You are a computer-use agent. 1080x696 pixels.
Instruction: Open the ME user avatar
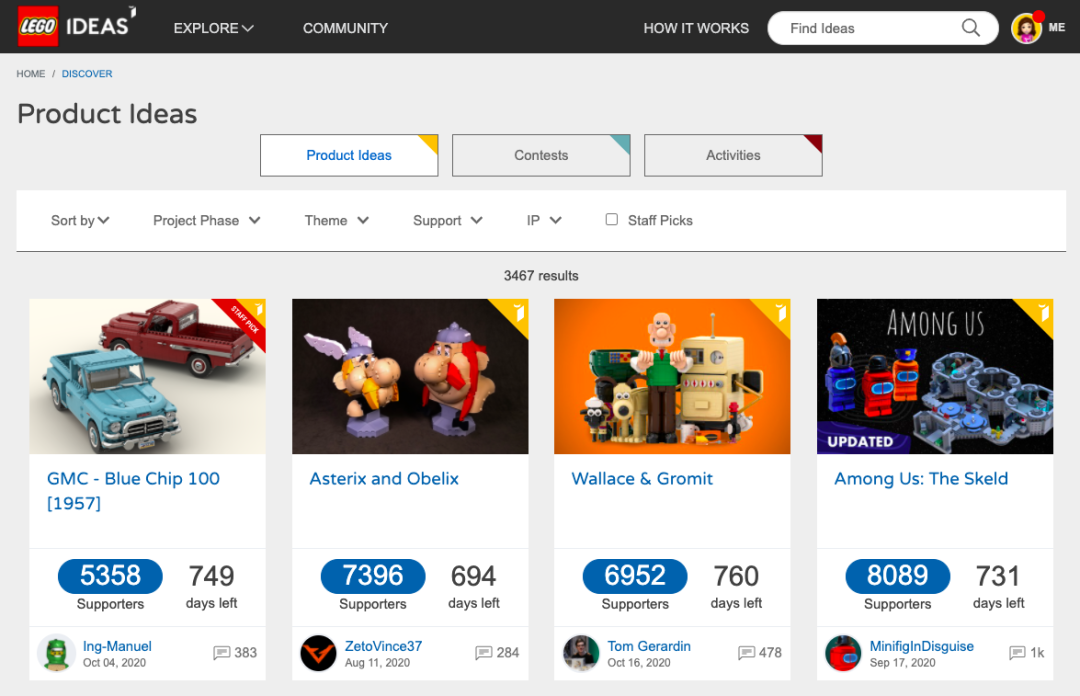coord(1026,28)
